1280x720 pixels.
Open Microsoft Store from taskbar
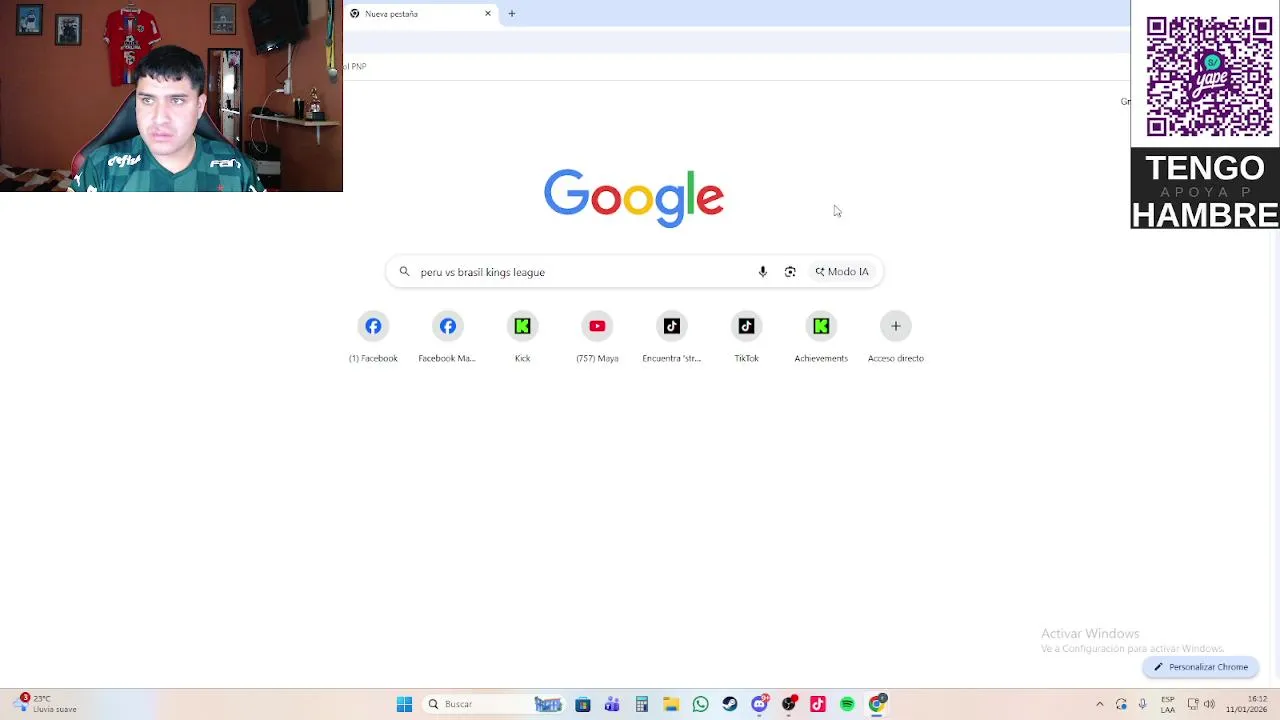click(583, 704)
